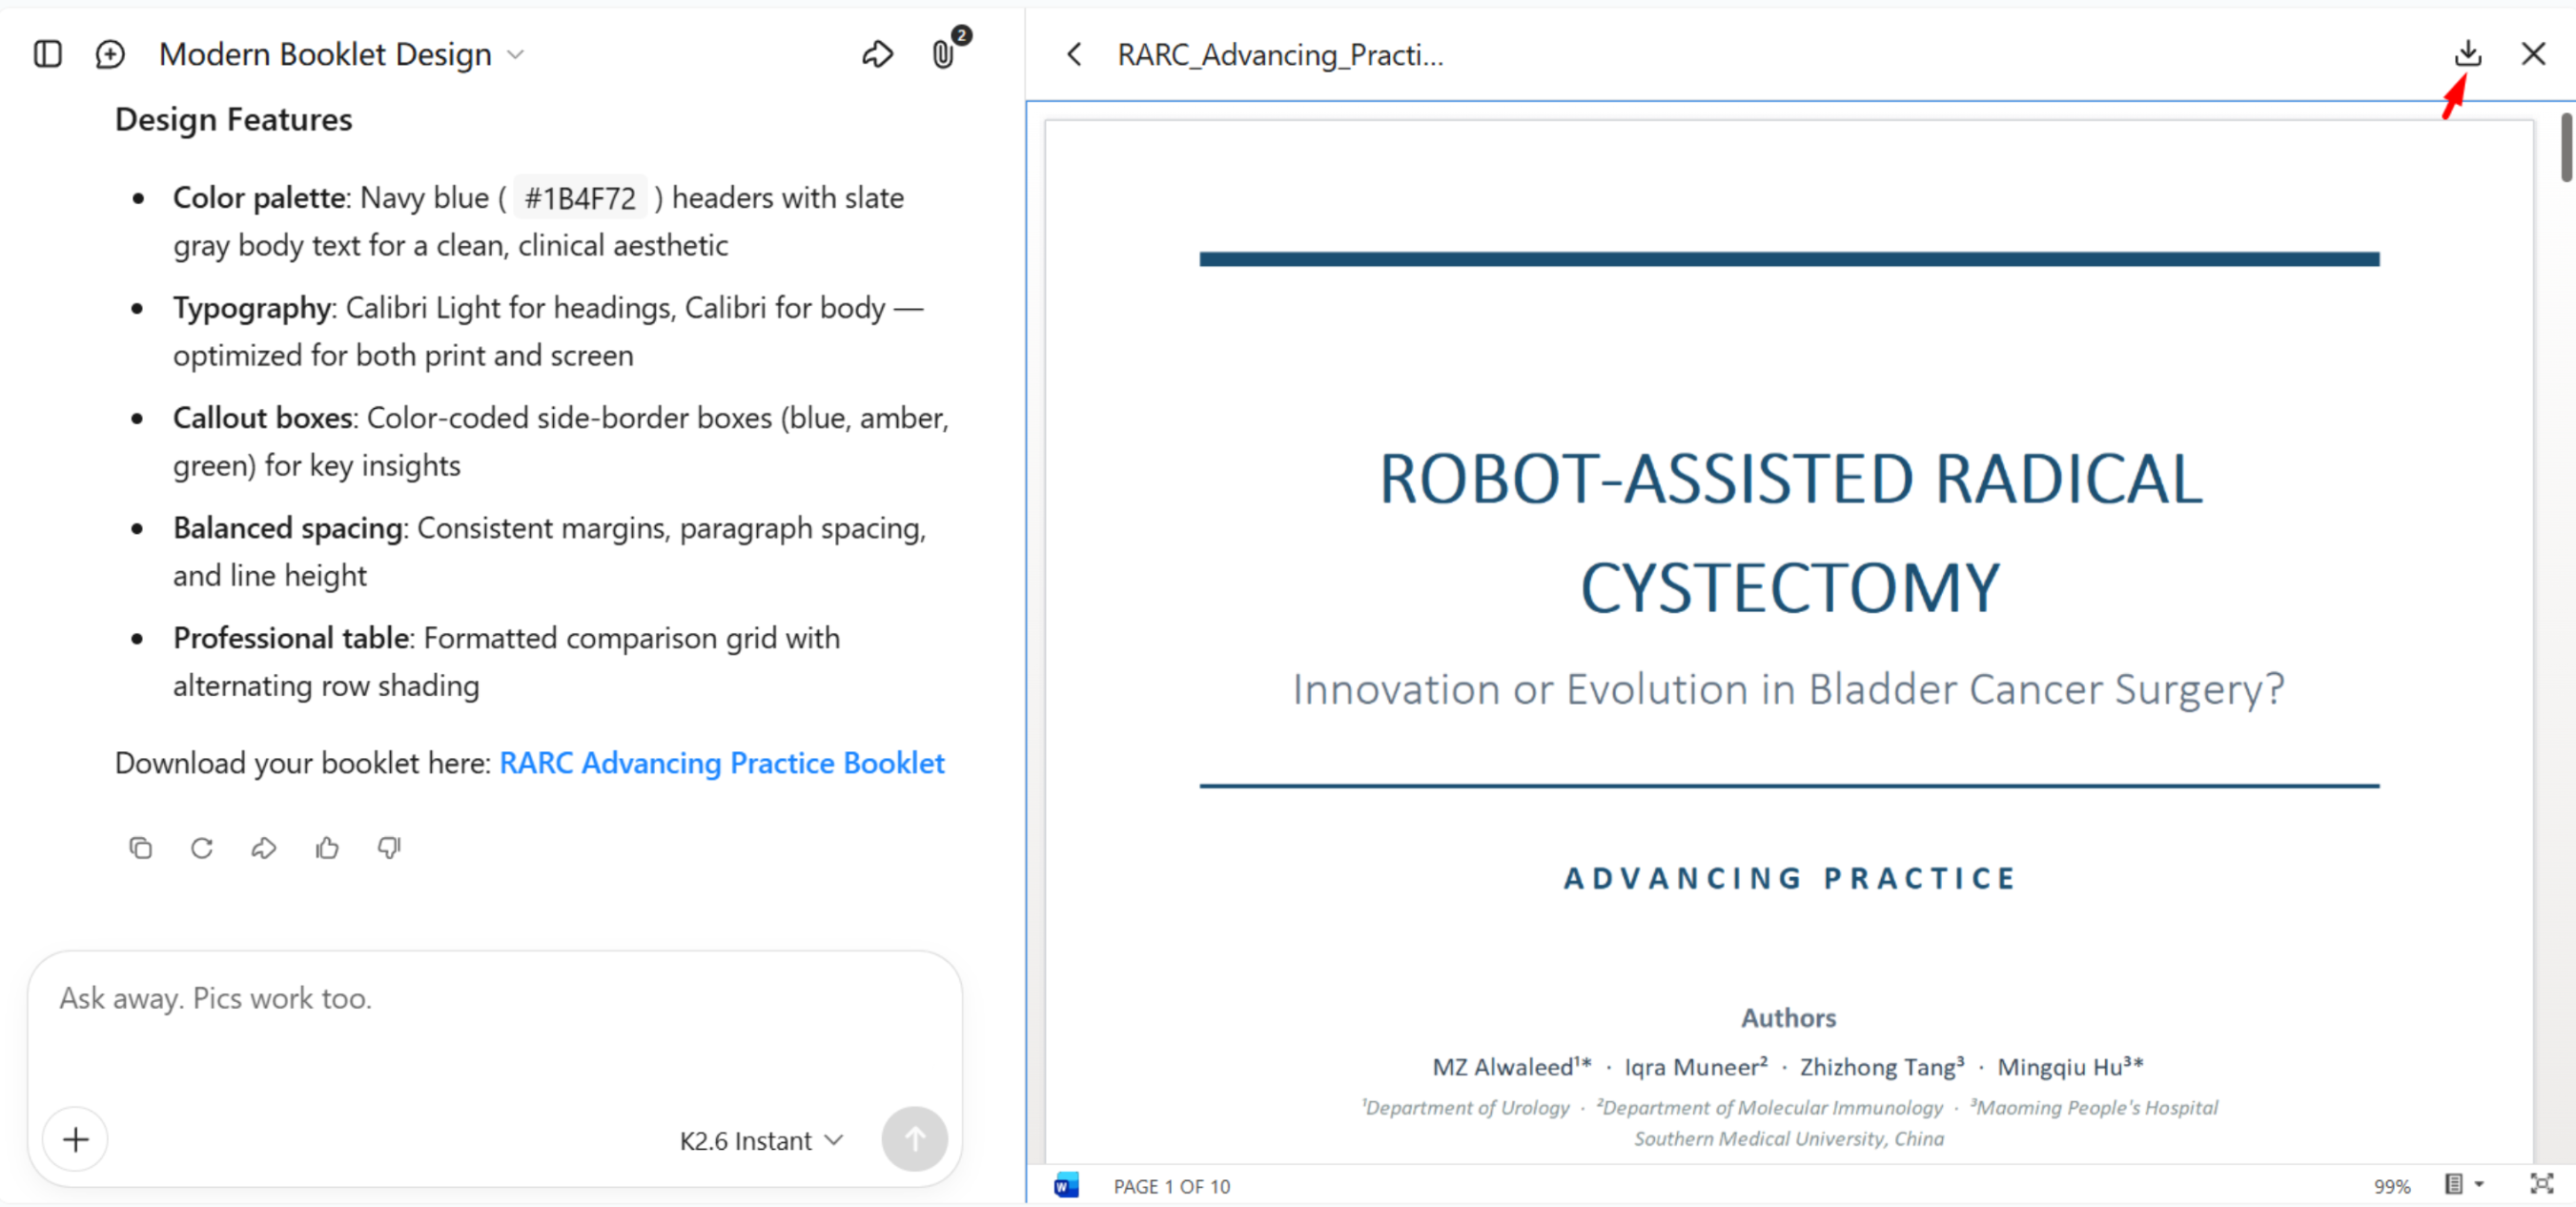This screenshot has height=1207, width=2576.
Task: Click 'Department of Urology' affiliation text
Action: 1466,1107
